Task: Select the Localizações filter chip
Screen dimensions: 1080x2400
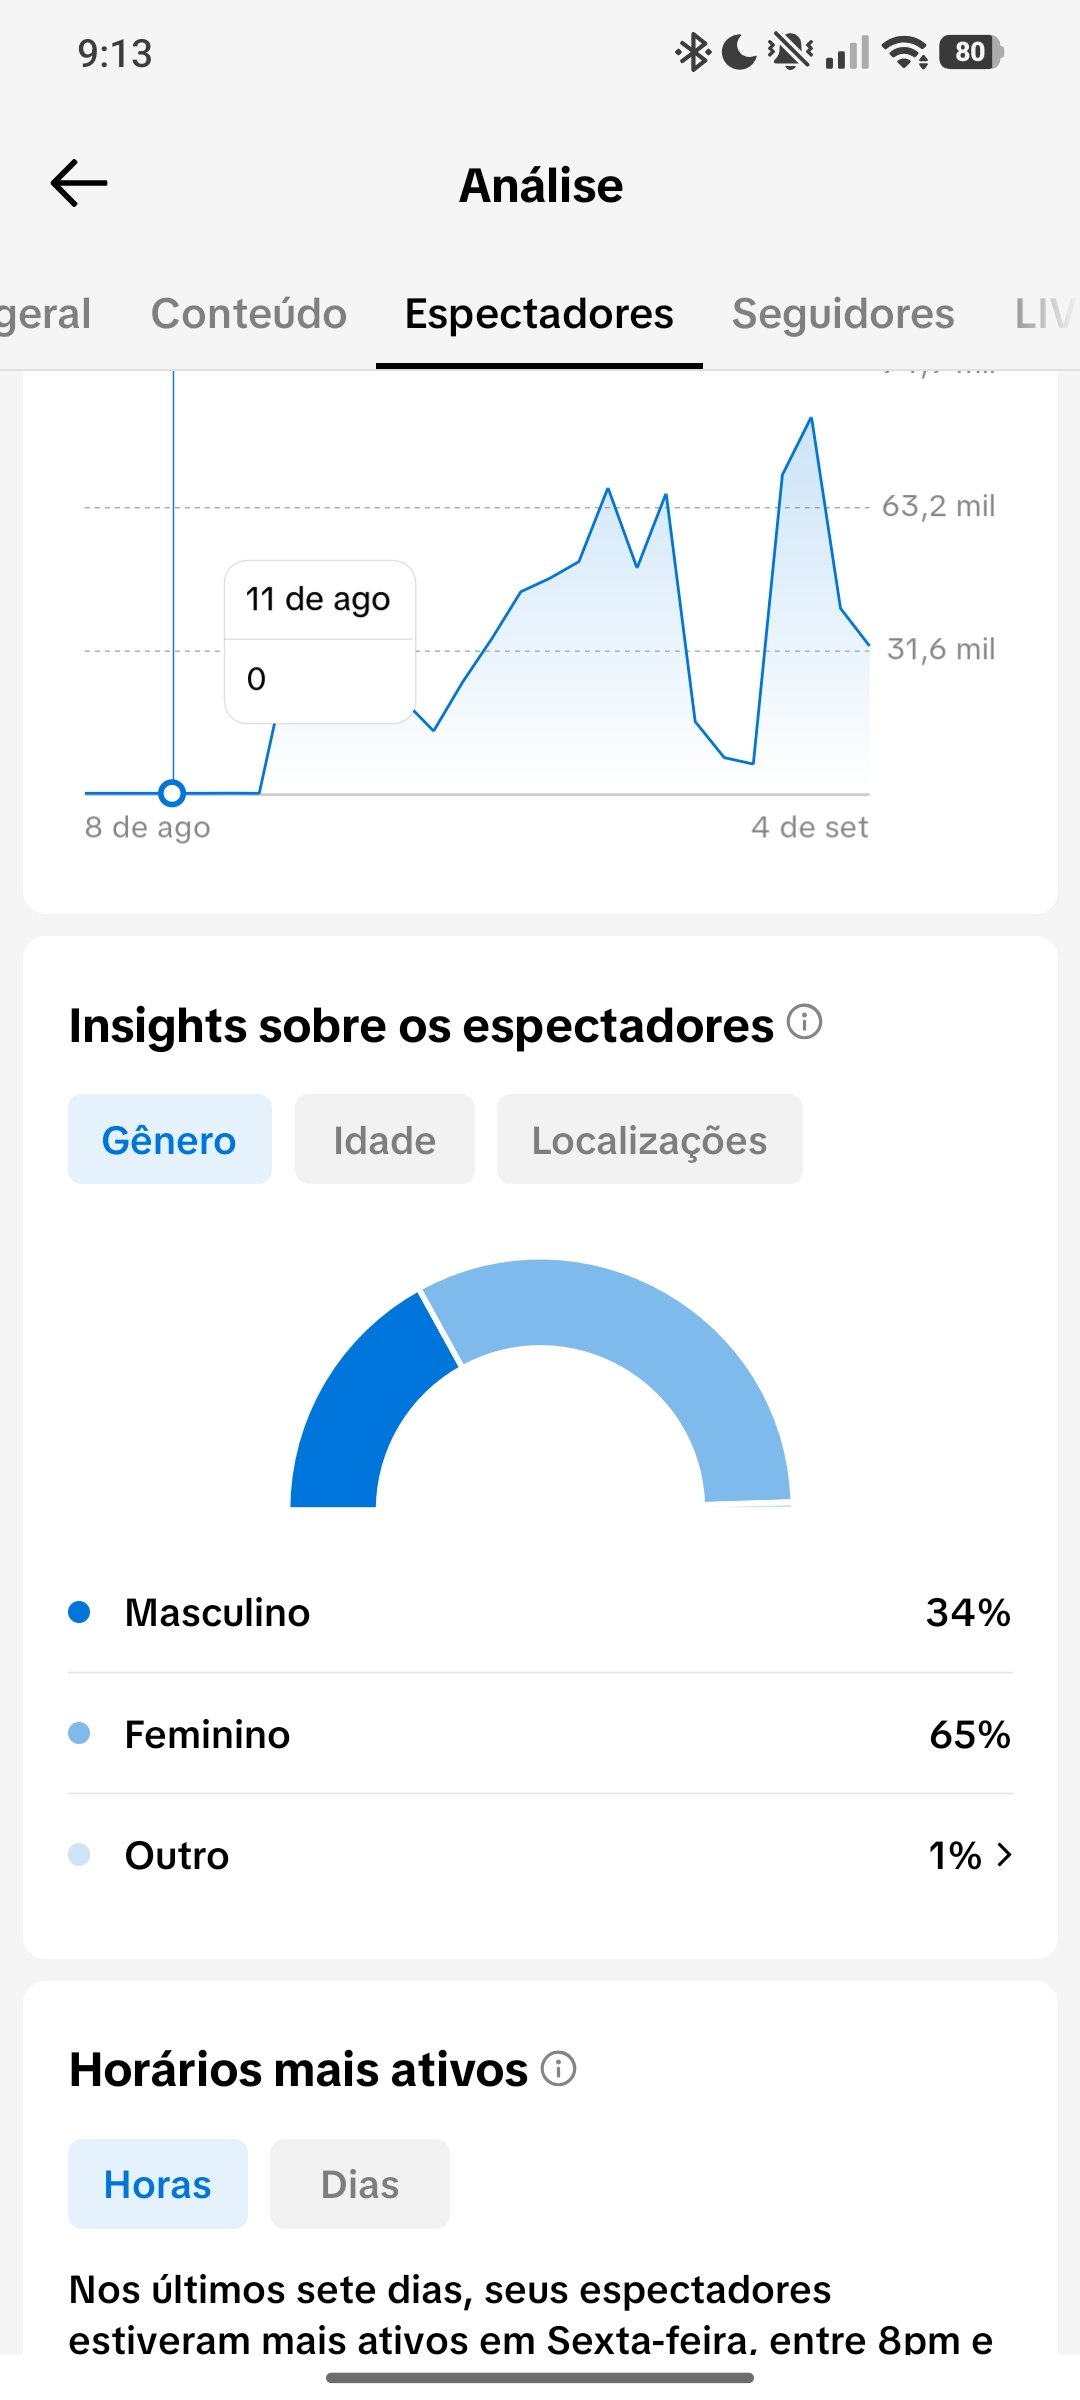Action: pyautogui.click(x=650, y=1139)
